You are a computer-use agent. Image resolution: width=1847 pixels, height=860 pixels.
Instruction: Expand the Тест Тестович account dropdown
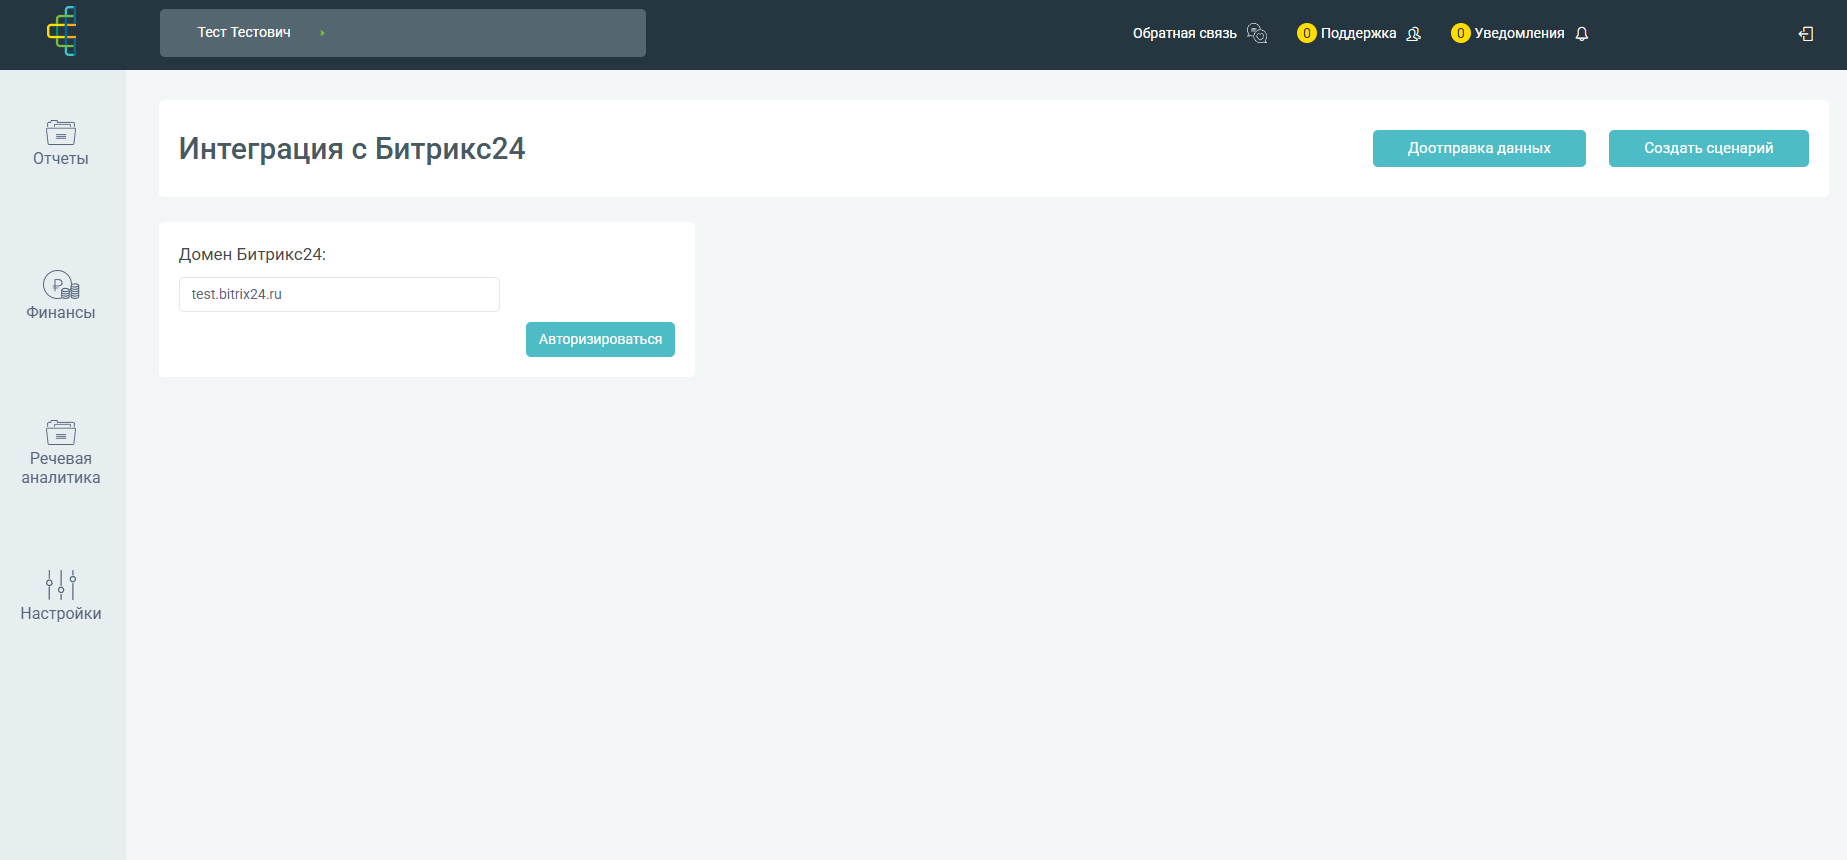pyautogui.click(x=403, y=33)
